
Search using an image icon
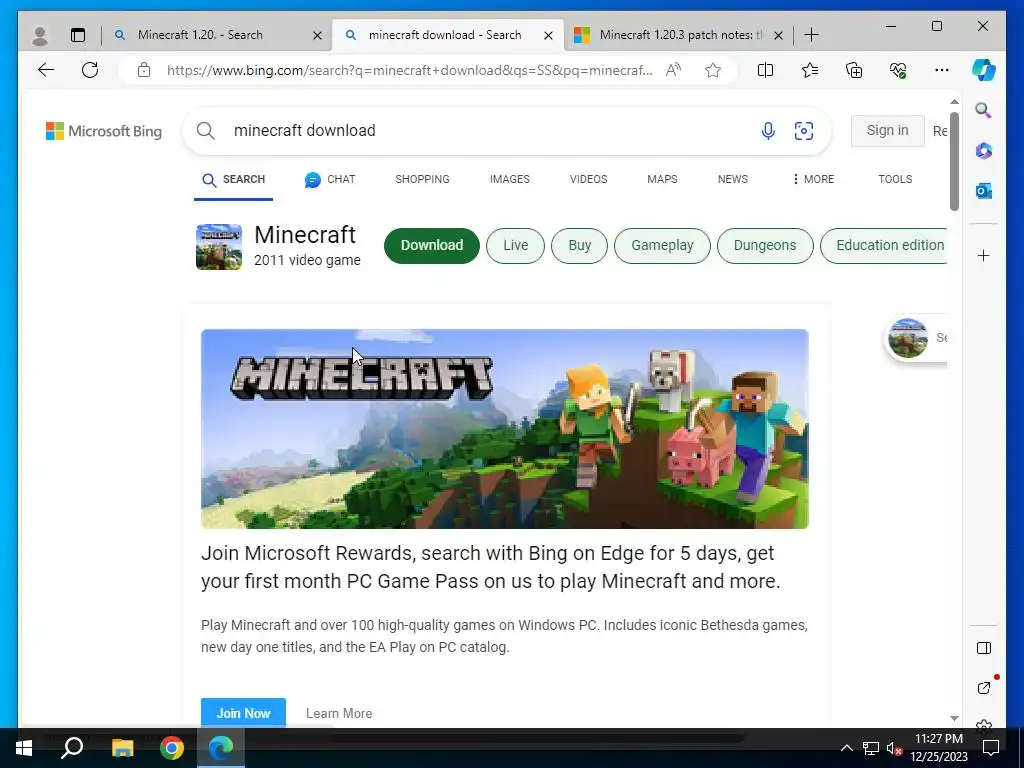803,131
